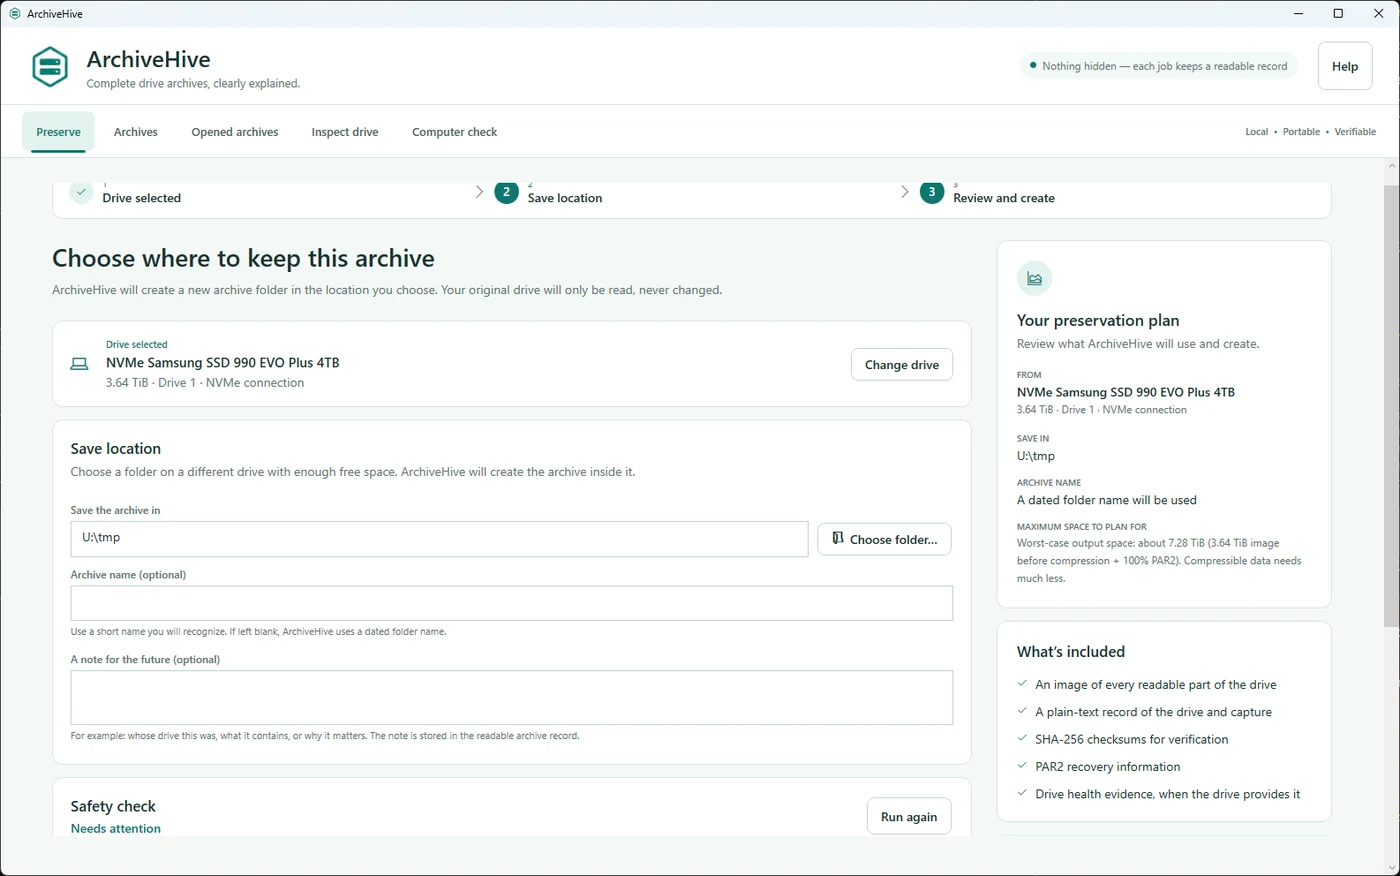Viewport: 1400px width, 876px height.
Task: Click the Review and create step label
Action: pyautogui.click(x=1004, y=198)
